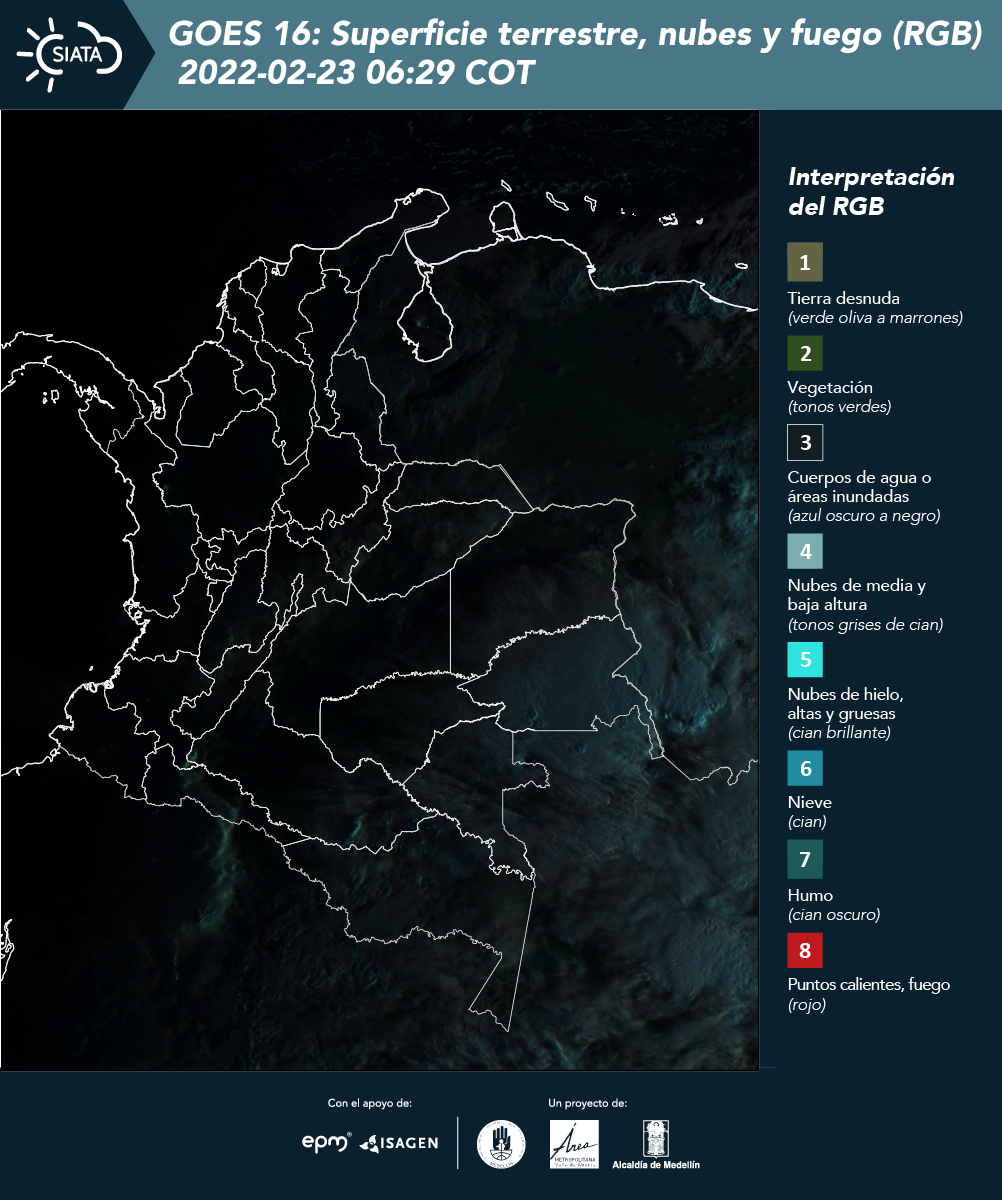The height and width of the screenshot is (1200, 1002).
Task: Click 'Nubes de hielo, altas y gruesas'
Action: pyautogui.click(x=845, y=704)
